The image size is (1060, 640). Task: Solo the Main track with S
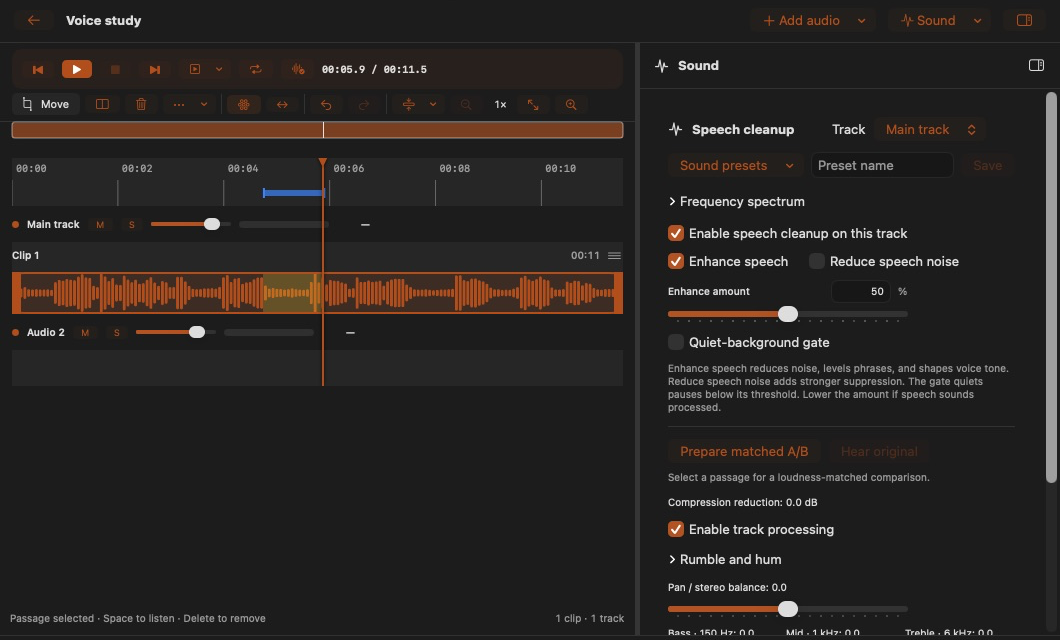click(132, 224)
